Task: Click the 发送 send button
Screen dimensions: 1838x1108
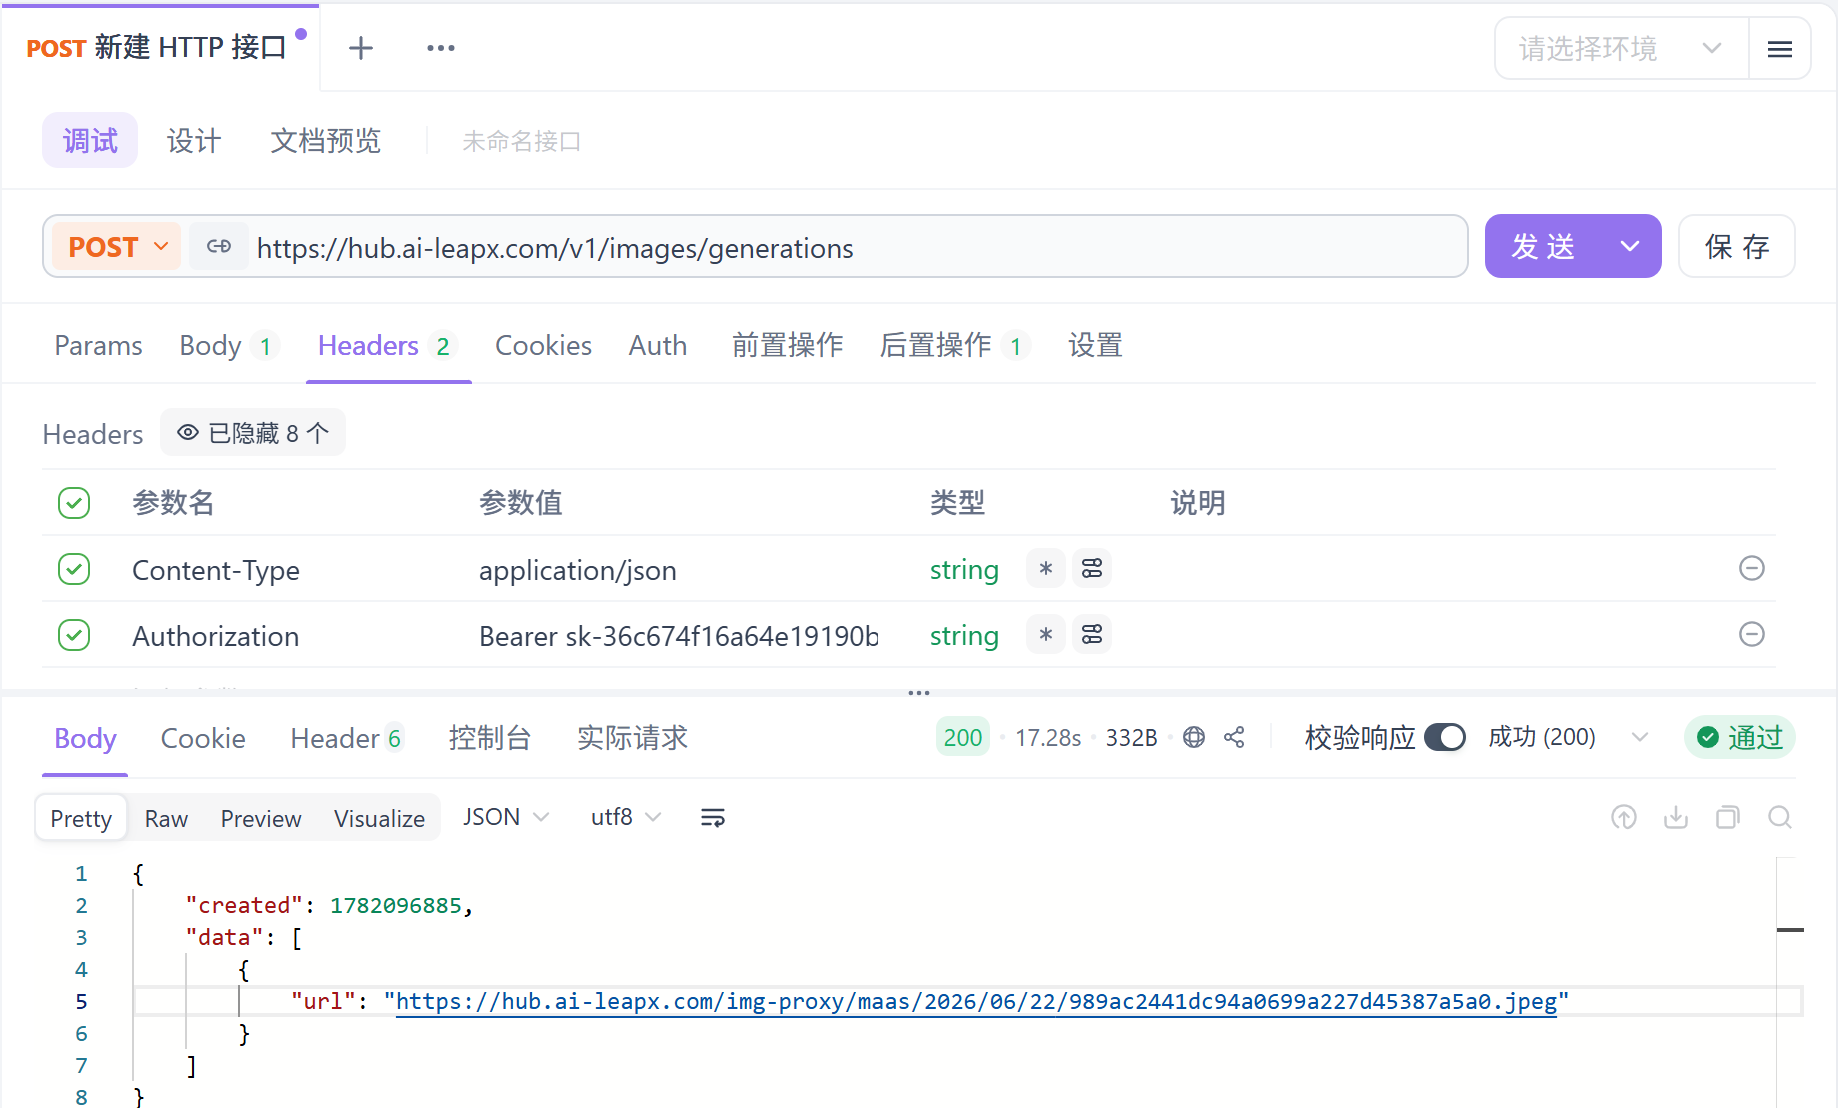Action: pos(1544,246)
